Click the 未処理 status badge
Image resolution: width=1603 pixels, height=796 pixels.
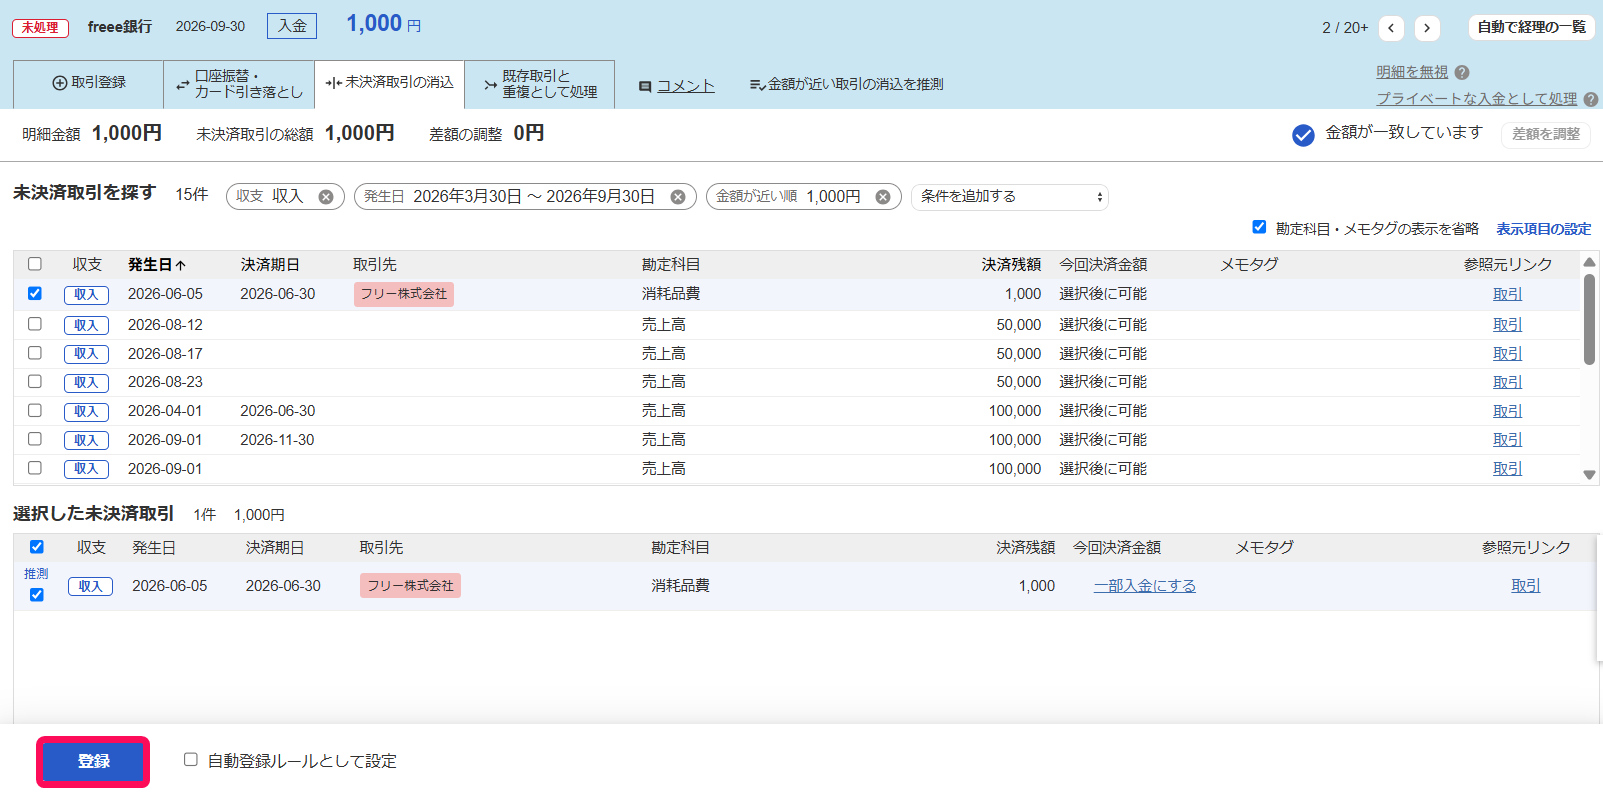tap(40, 28)
